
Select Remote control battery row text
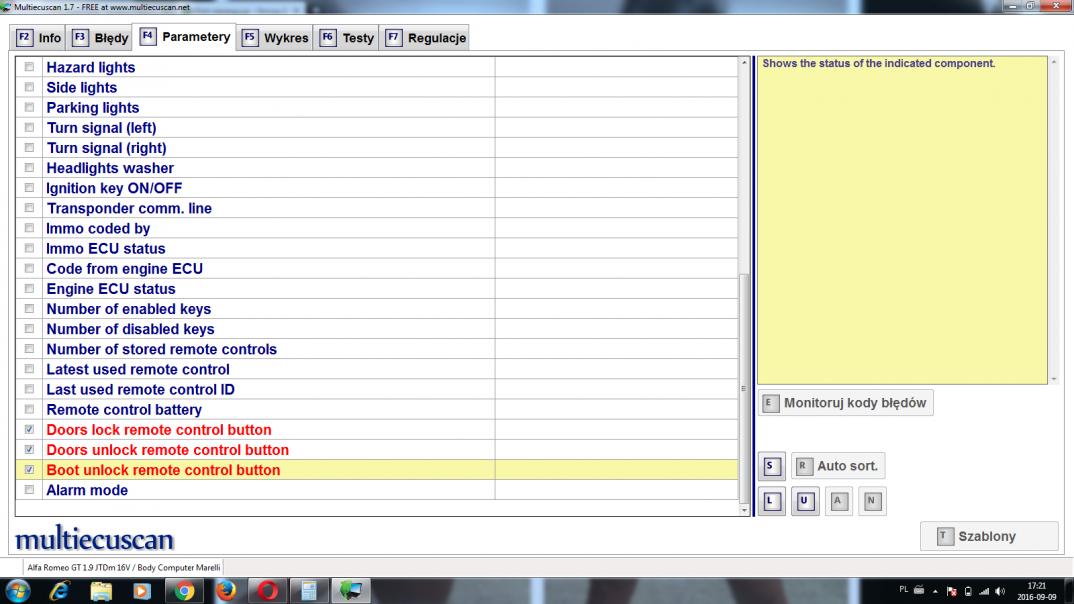[124, 410]
